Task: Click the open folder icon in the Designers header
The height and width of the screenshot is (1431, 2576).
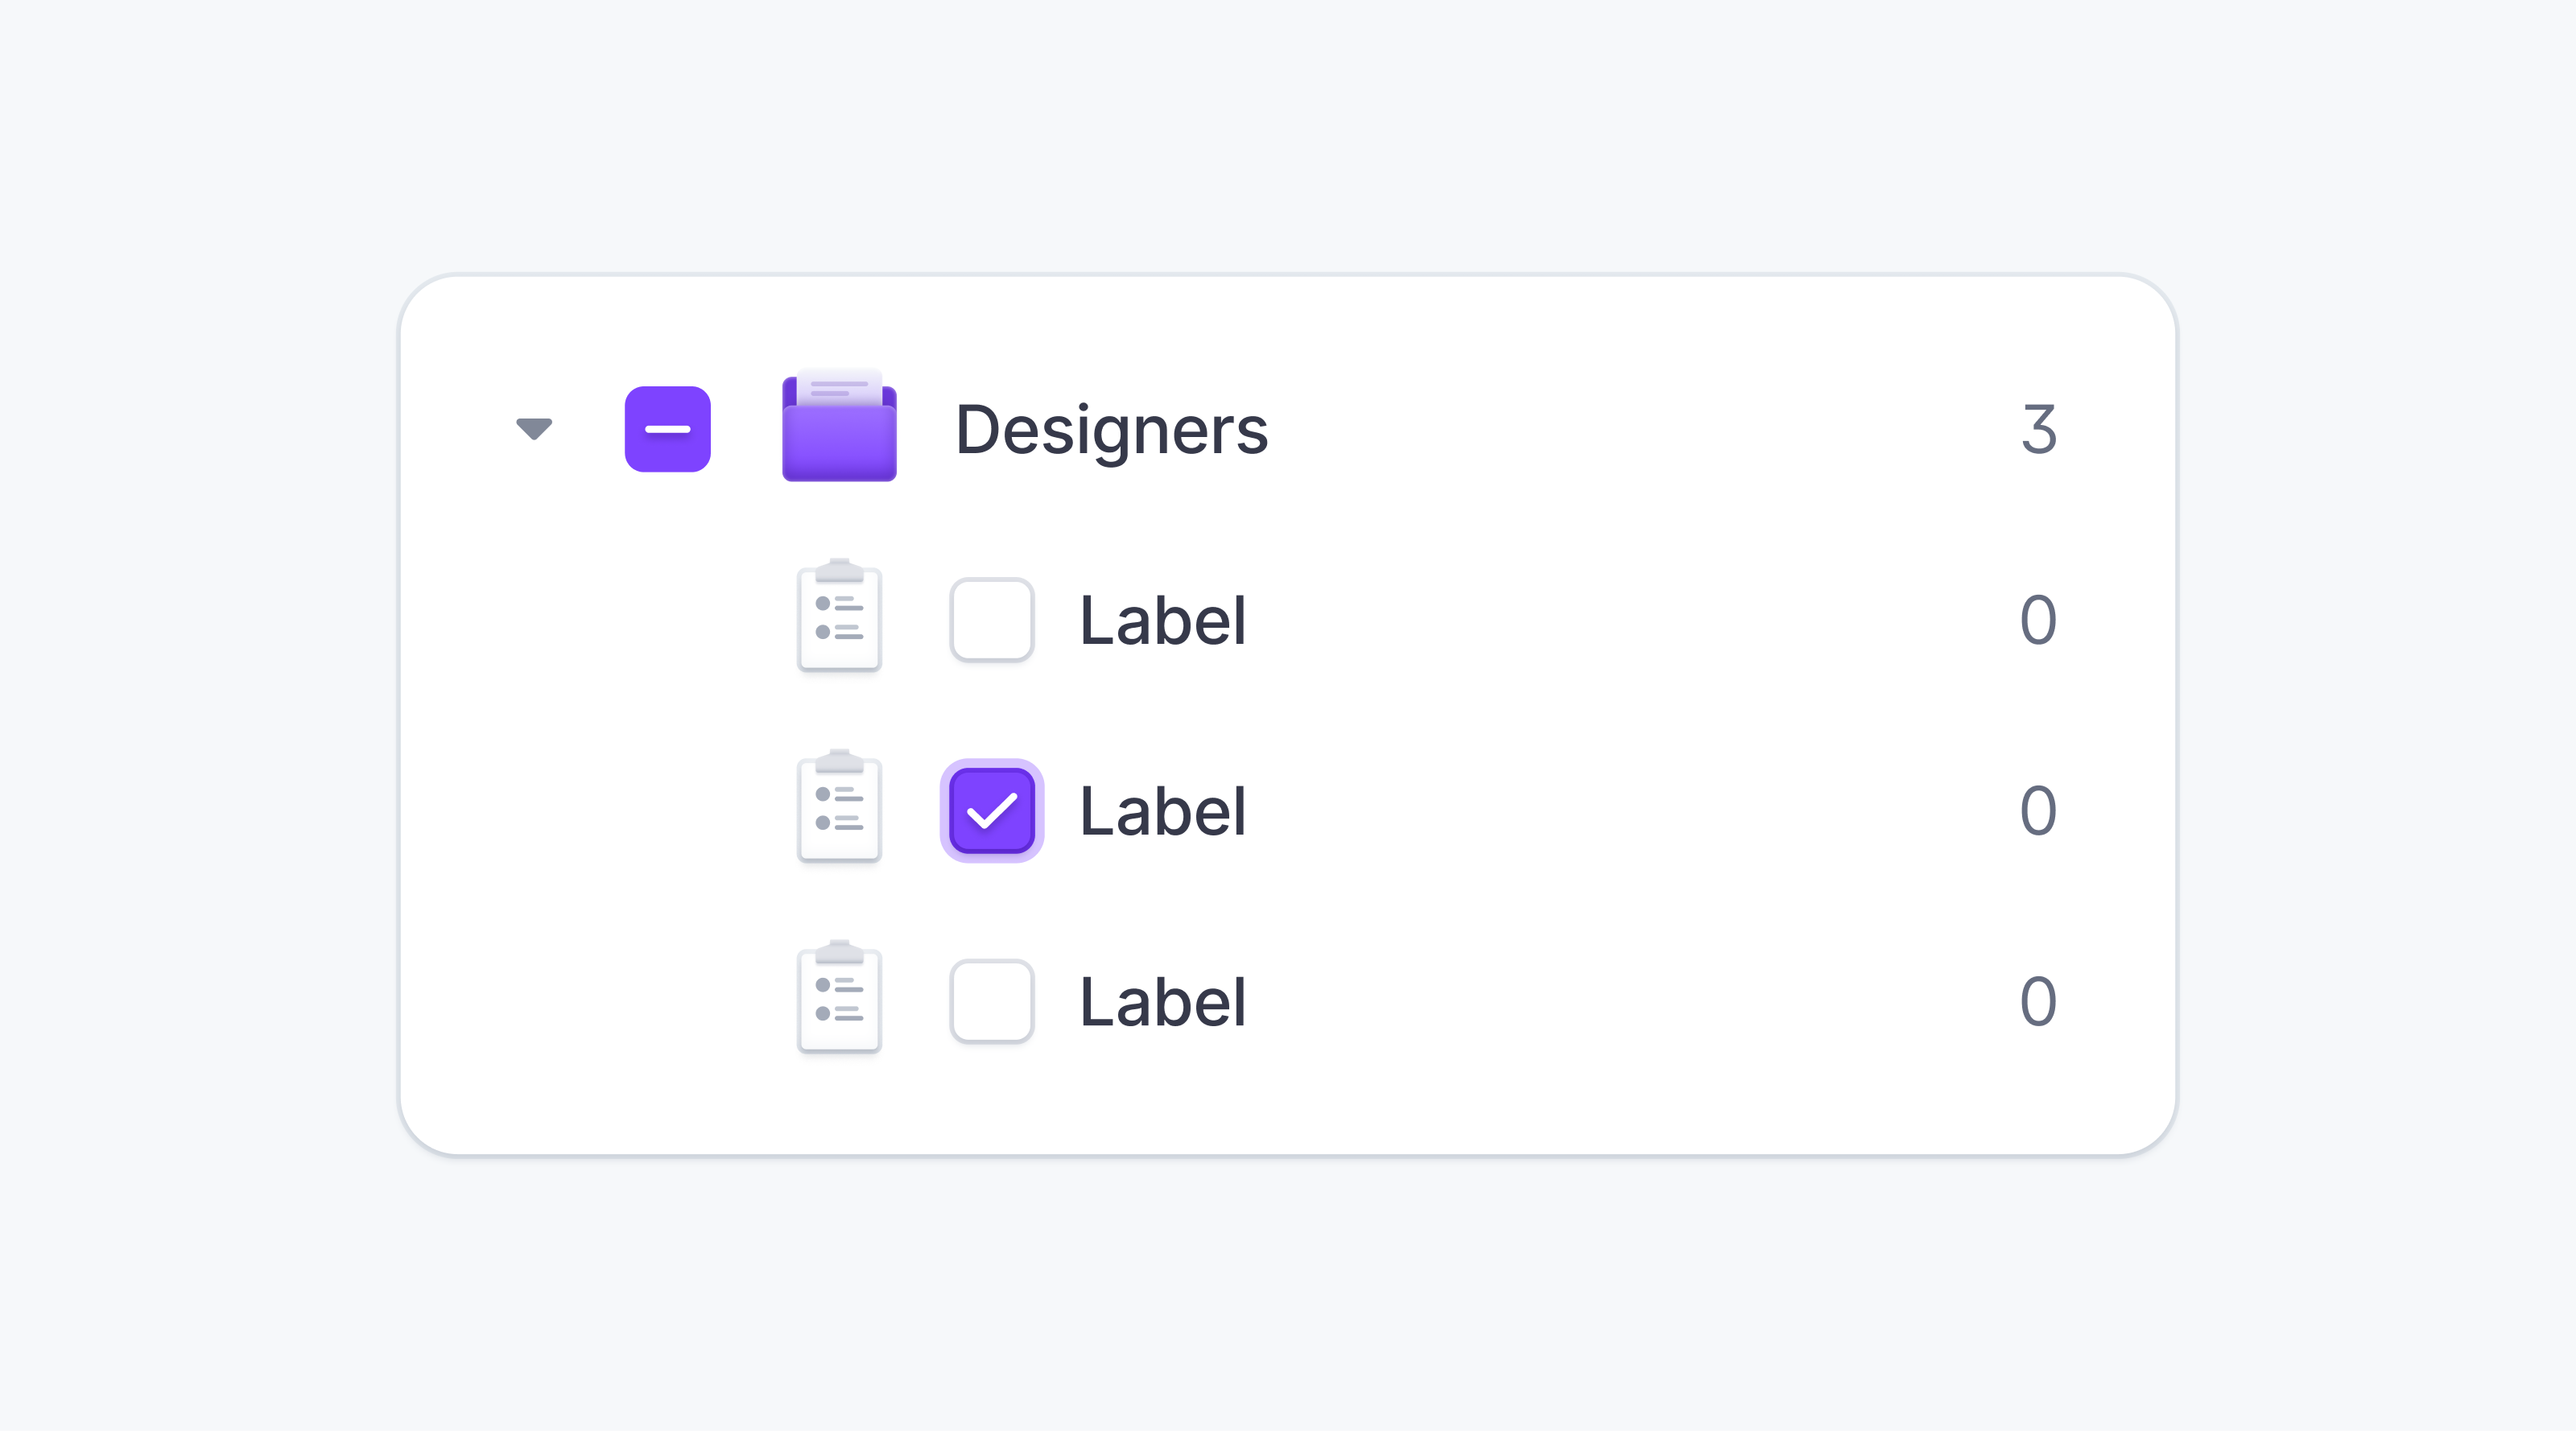Action: click(x=839, y=430)
